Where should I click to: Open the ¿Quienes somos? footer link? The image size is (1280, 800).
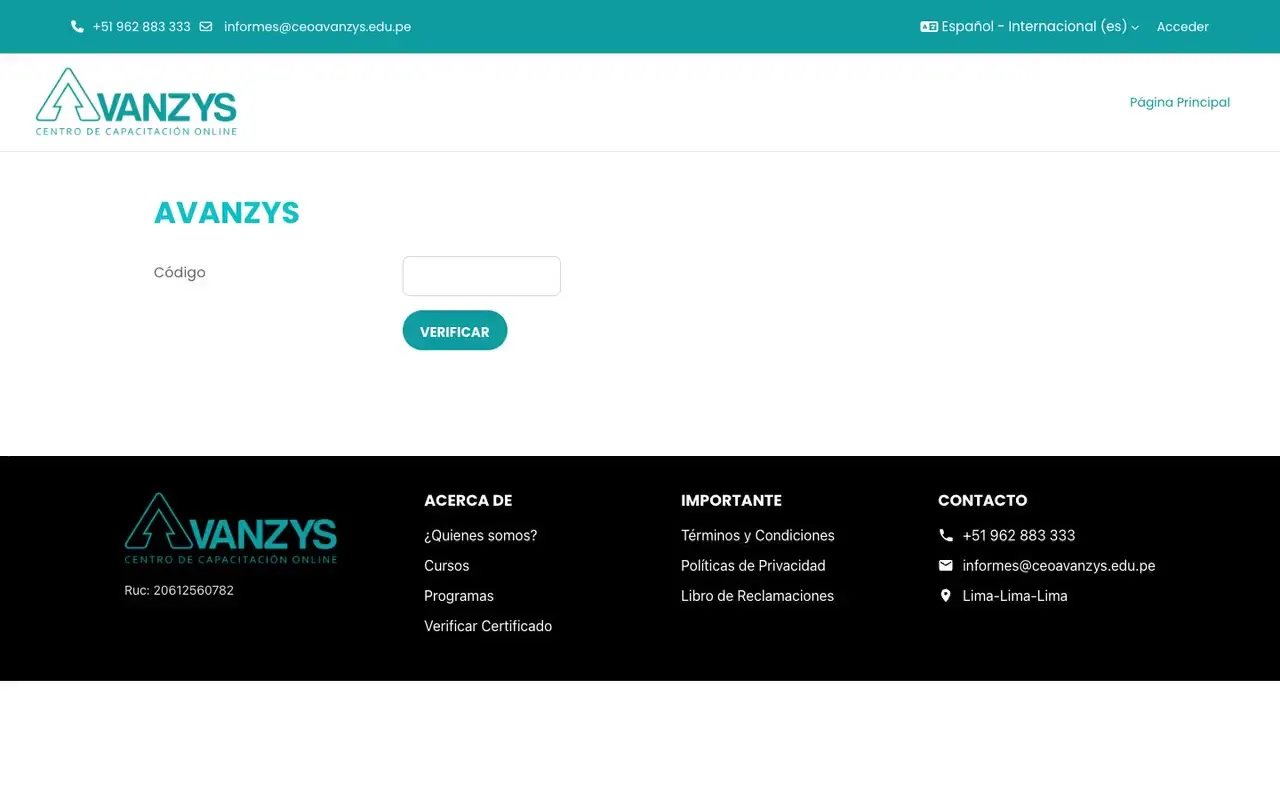coord(481,536)
